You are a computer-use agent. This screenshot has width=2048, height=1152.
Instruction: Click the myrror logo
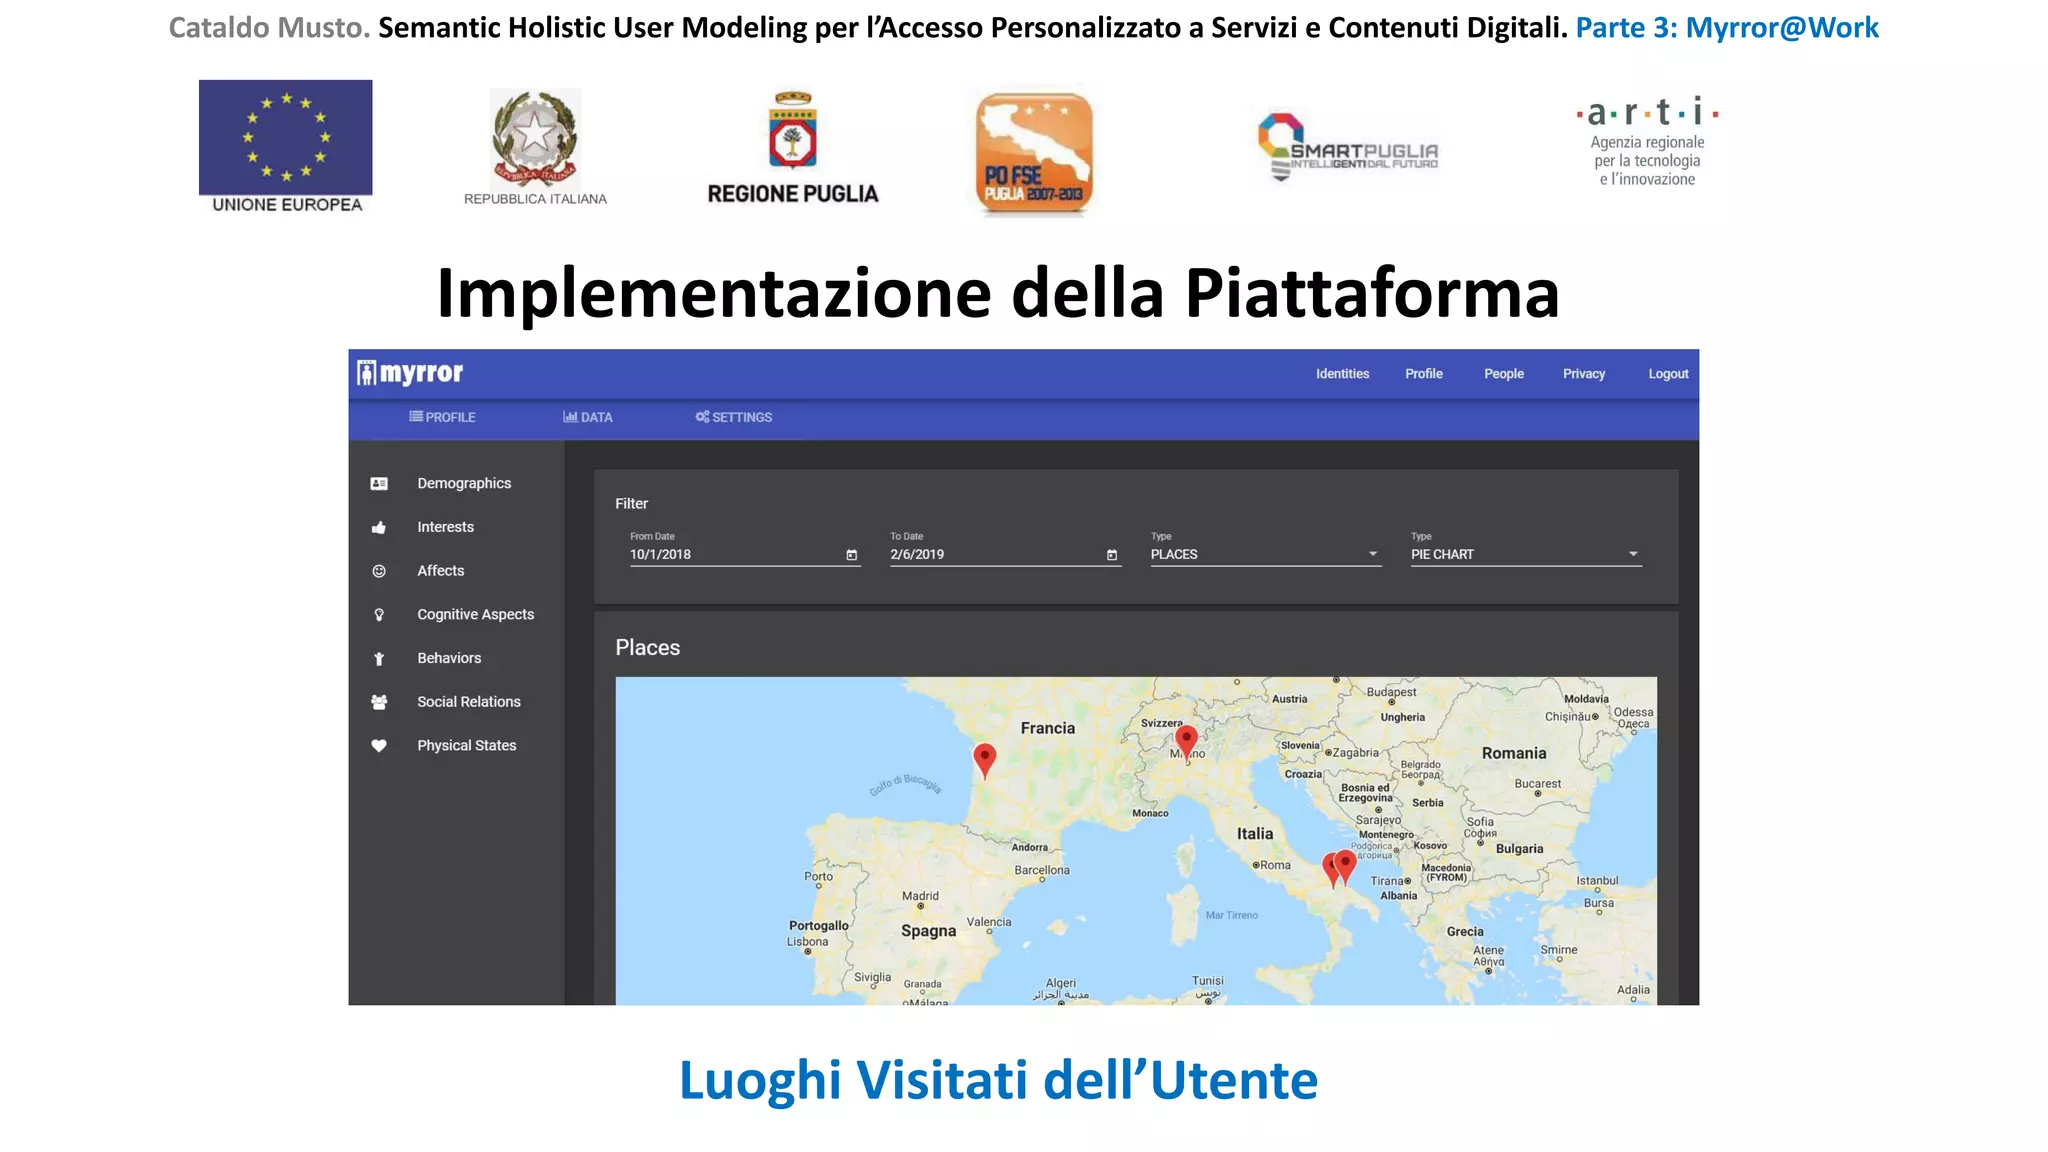[x=410, y=373]
